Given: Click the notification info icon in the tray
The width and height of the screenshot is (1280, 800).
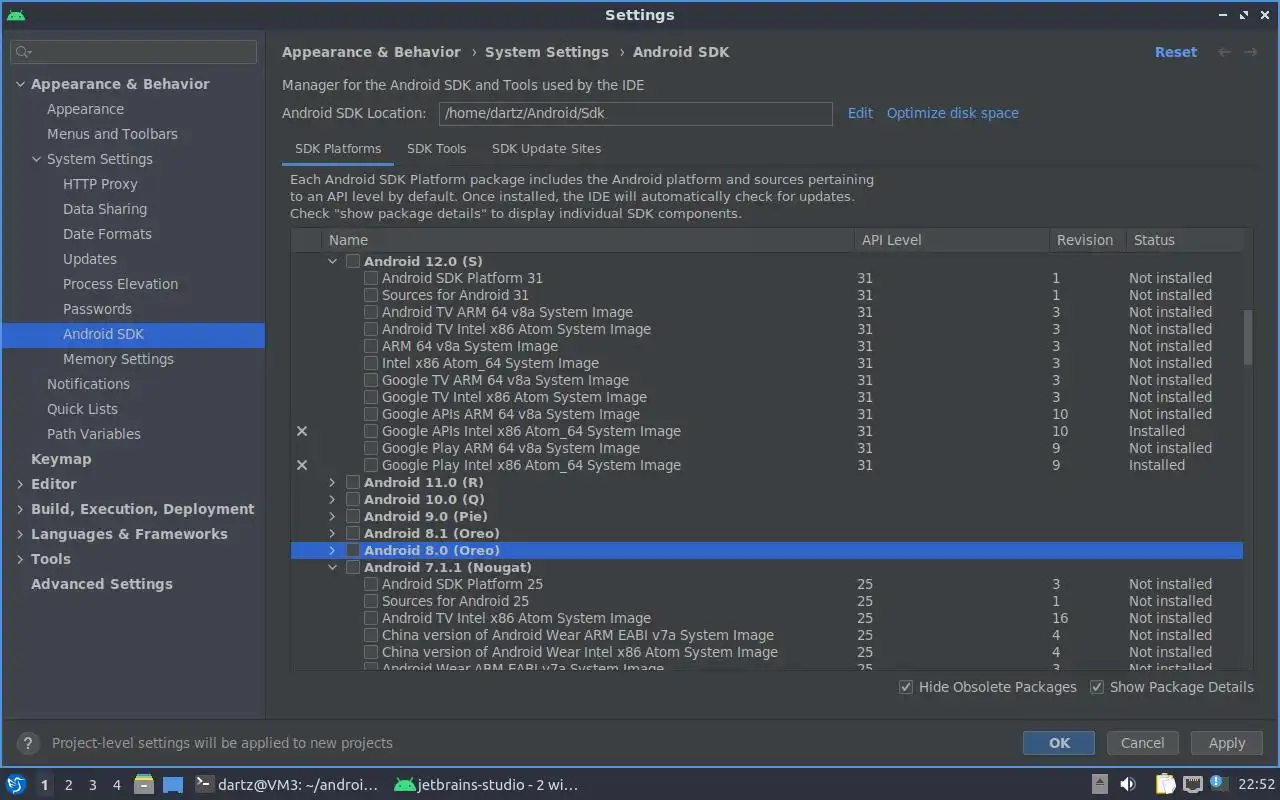Looking at the screenshot, I should (1218, 783).
